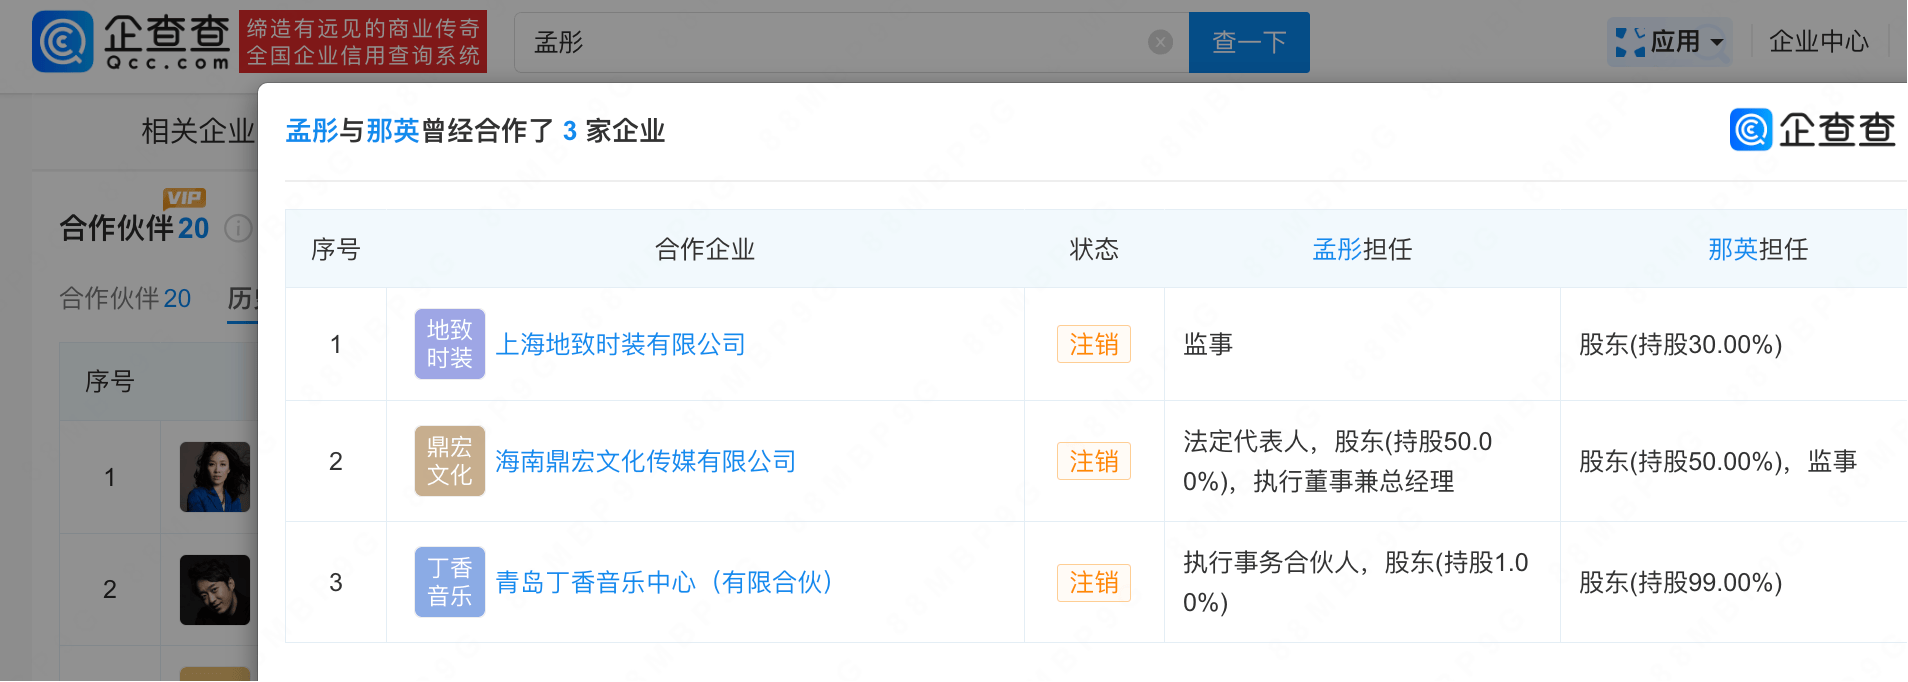Open the 应用 dropdown menu
The image size is (1908, 682).
[1671, 42]
